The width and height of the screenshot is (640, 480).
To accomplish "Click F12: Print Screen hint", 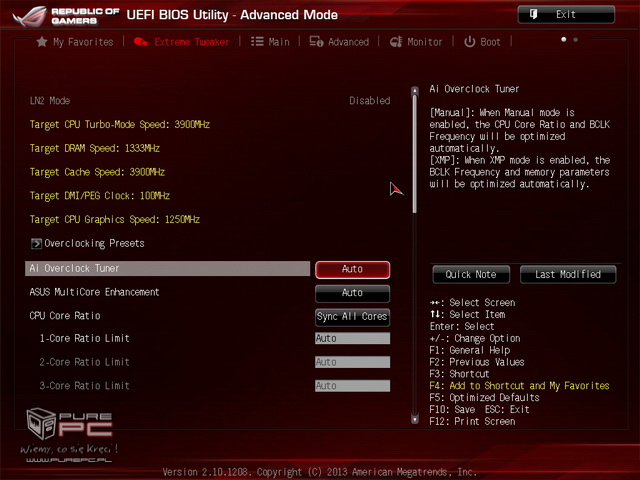I will click(472, 421).
